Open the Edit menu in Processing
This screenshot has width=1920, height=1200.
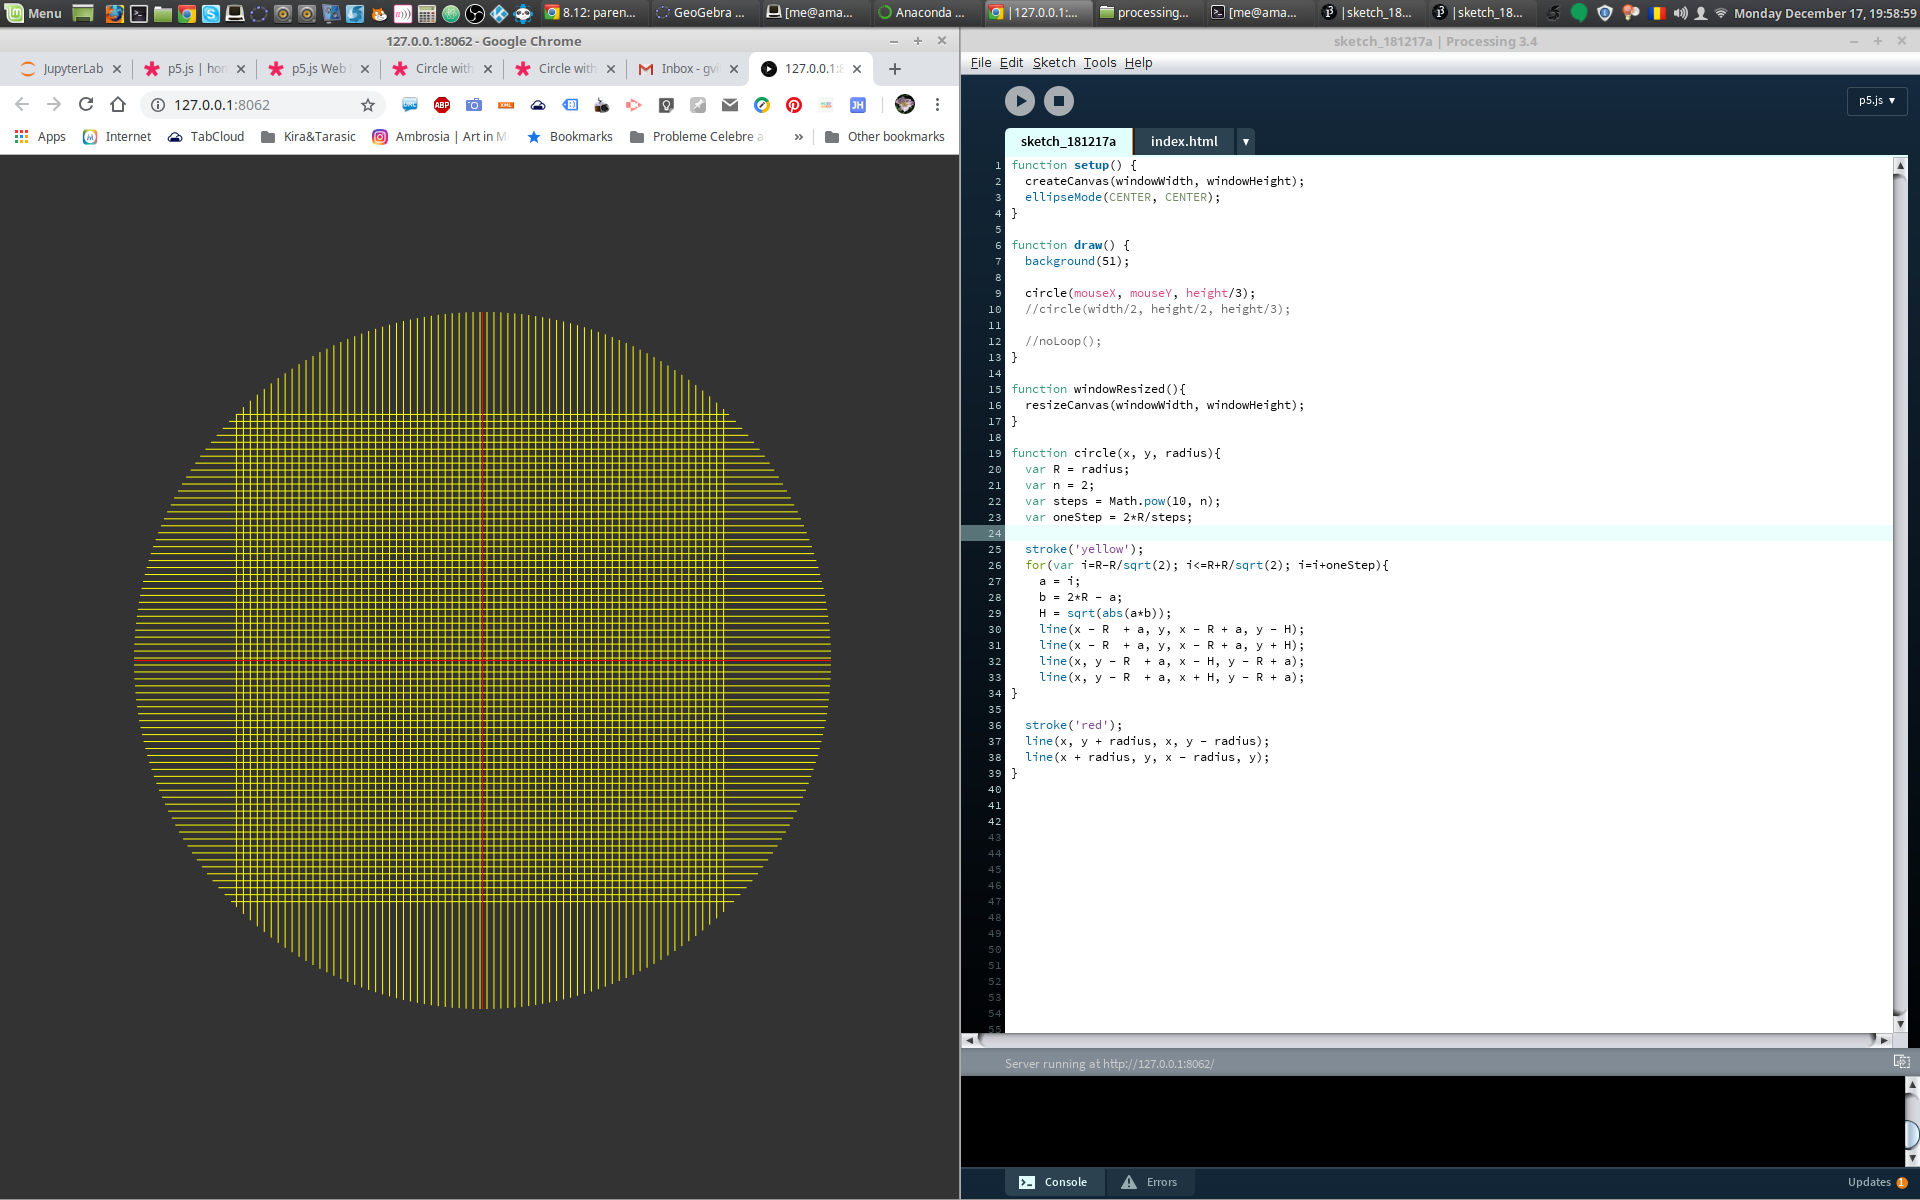coord(1011,62)
